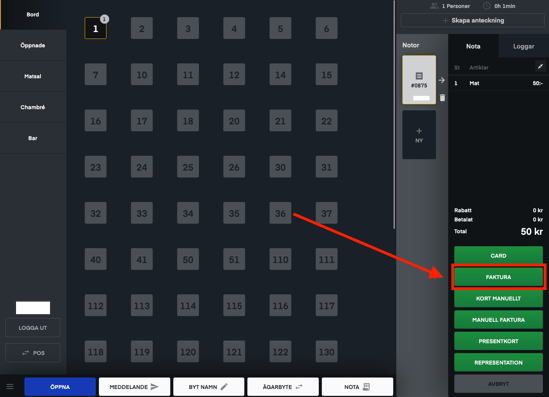Open the Bar section in the sidebar
The height and width of the screenshot is (397, 549).
(x=33, y=138)
